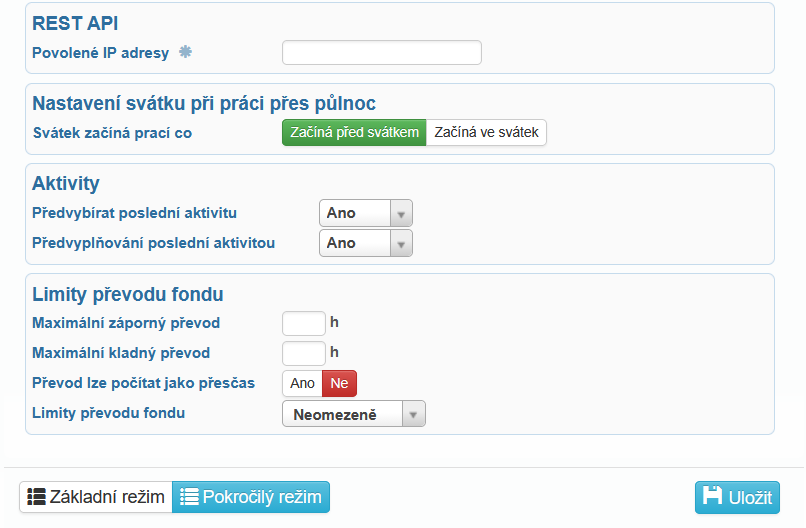The height and width of the screenshot is (528, 806).
Task: Click the list icon in Pokročilý režim
Action: click(188, 497)
